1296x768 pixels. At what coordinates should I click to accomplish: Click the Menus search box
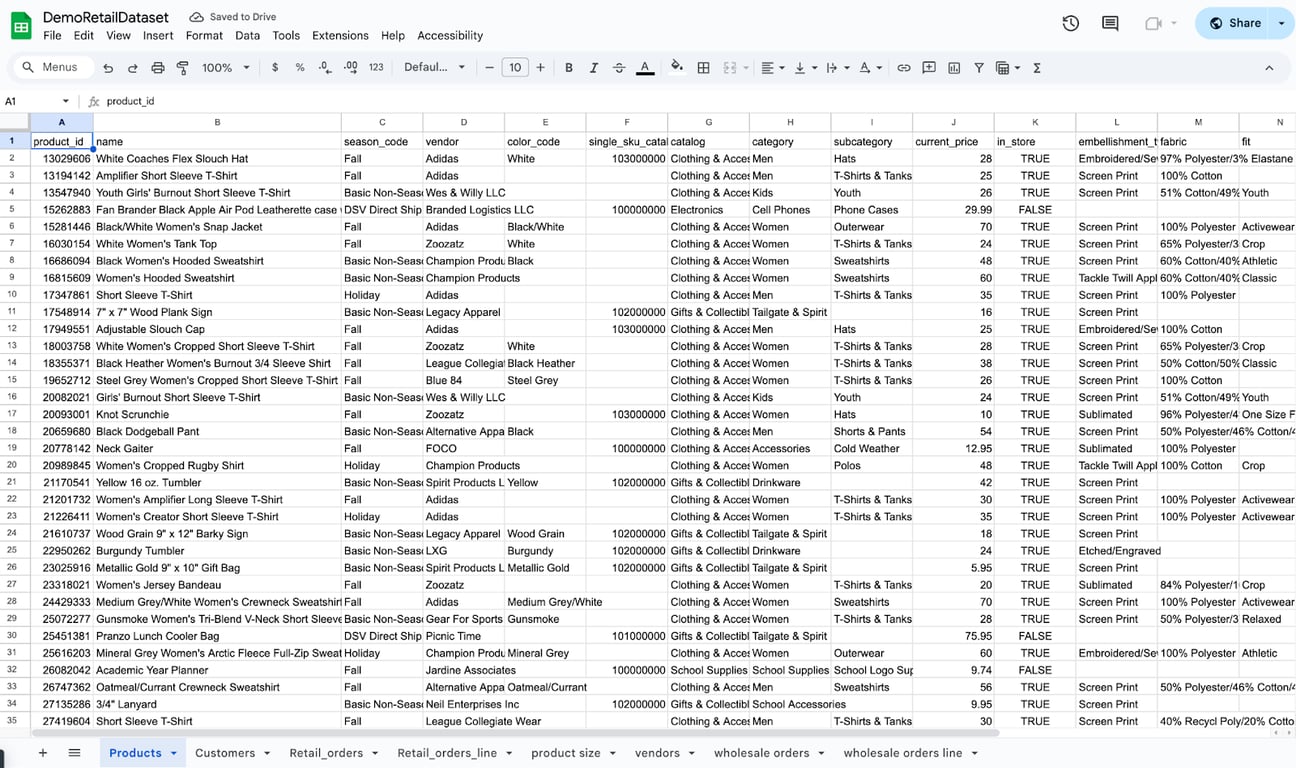tap(52, 67)
